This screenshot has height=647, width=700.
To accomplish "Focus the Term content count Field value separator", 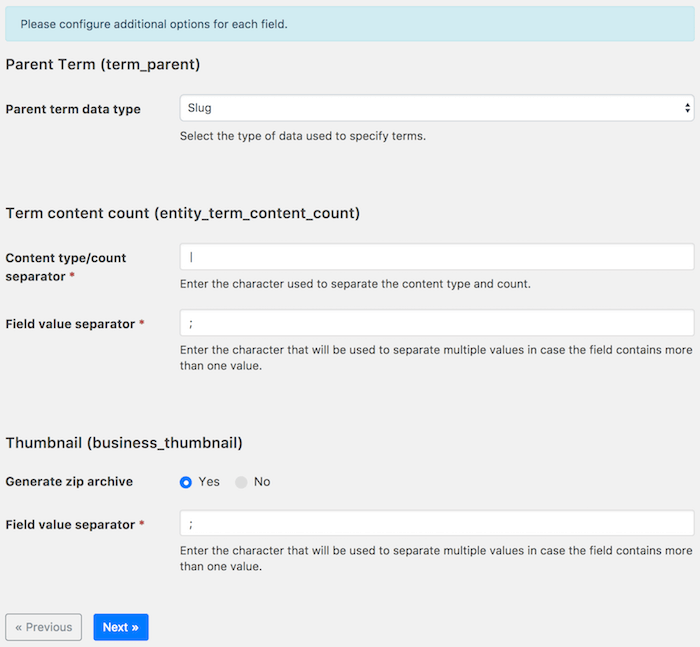I will pos(437,323).
